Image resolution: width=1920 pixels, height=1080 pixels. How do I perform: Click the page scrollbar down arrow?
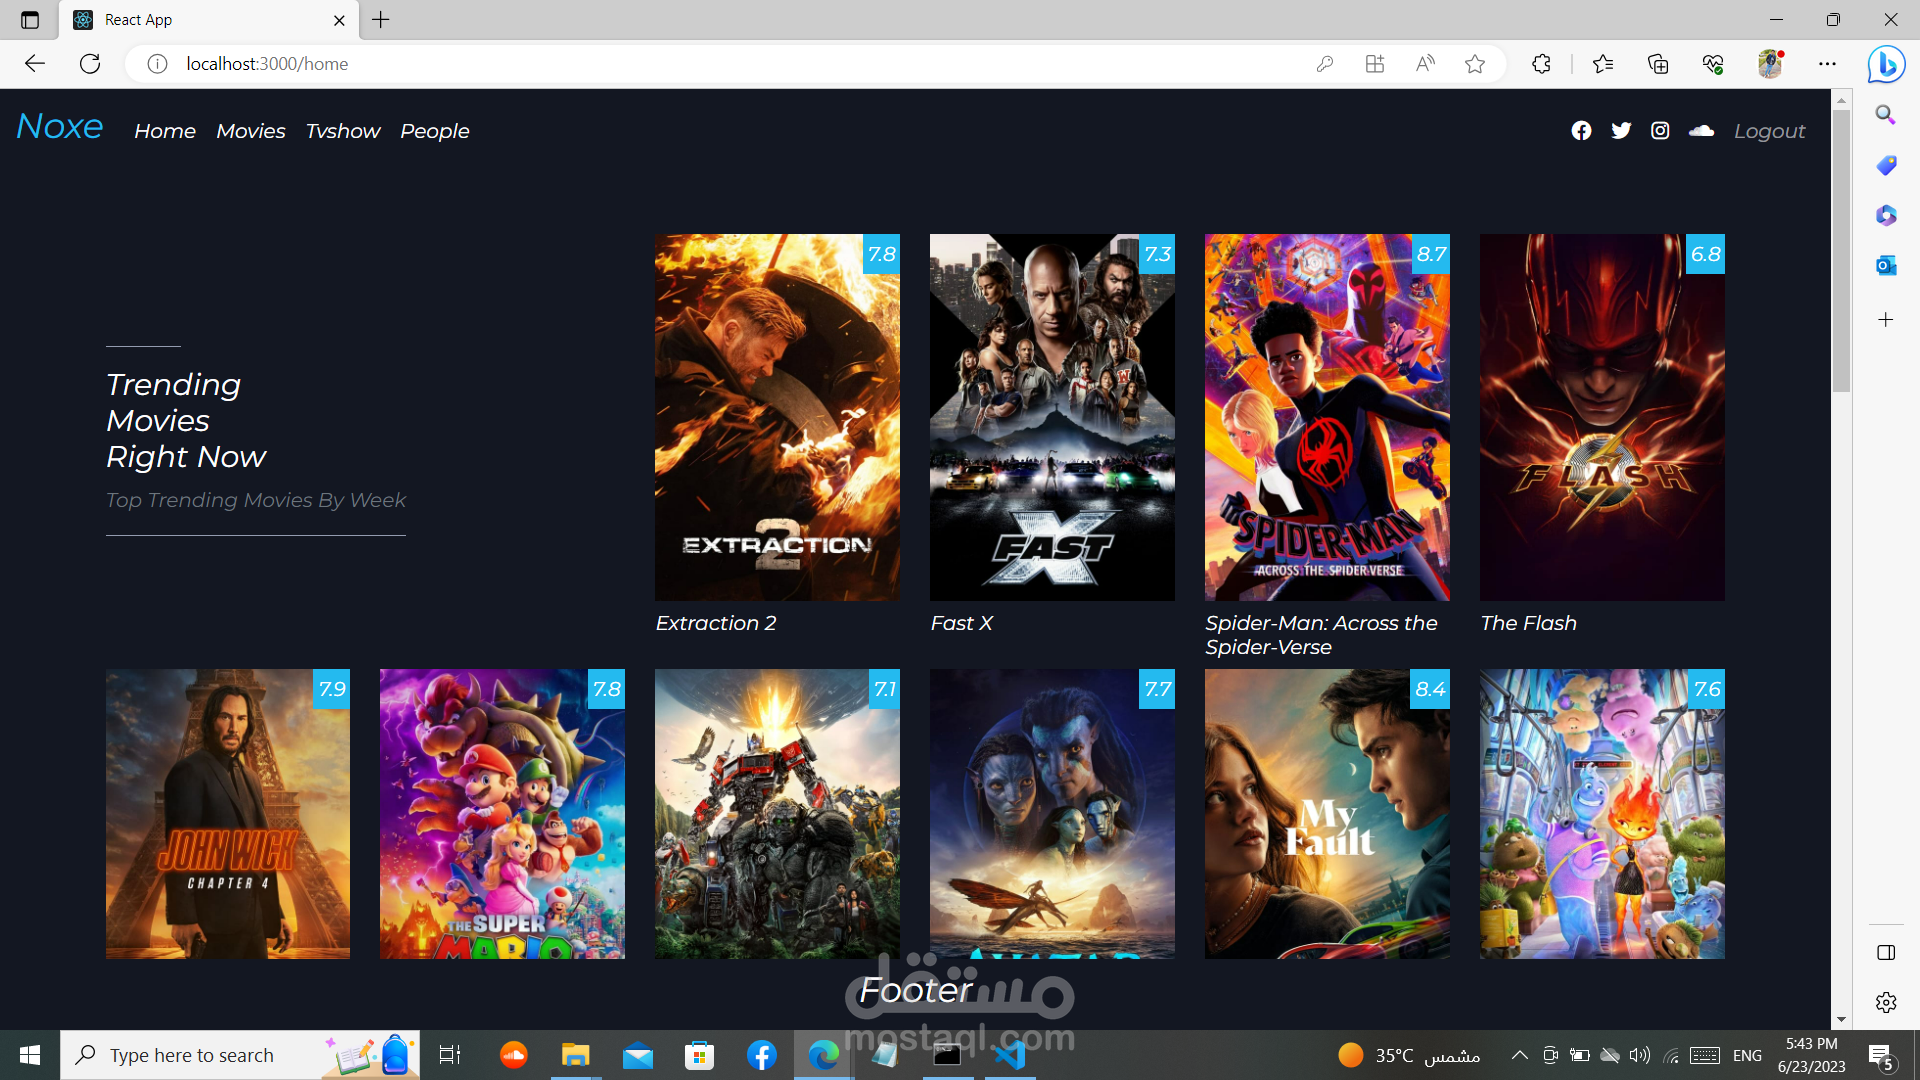tap(1841, 1020)
